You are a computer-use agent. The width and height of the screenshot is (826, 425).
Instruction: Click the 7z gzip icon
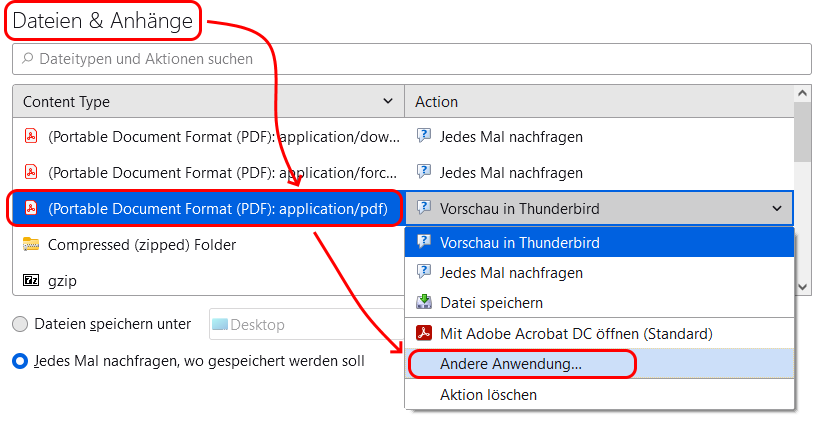31,280
